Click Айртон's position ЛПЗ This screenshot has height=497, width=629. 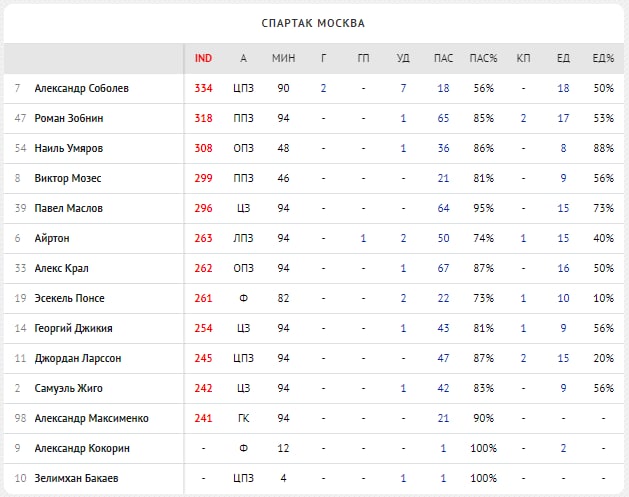(x=243, y=238)
